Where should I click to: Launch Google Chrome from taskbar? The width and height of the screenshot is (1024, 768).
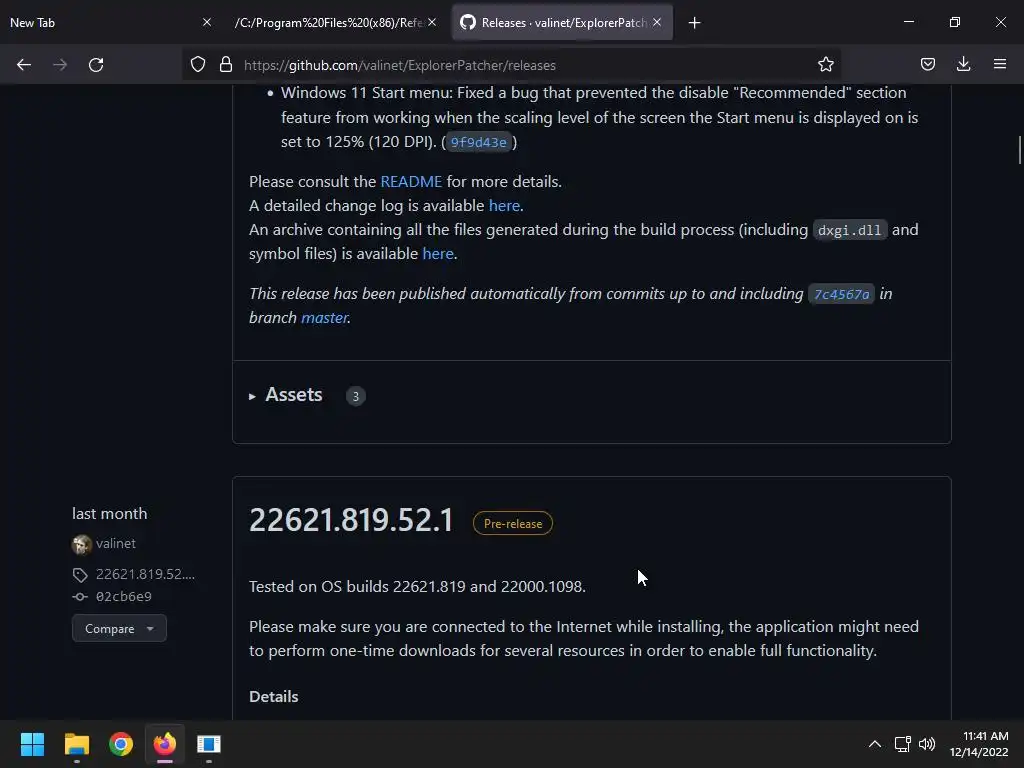[121, 744]
